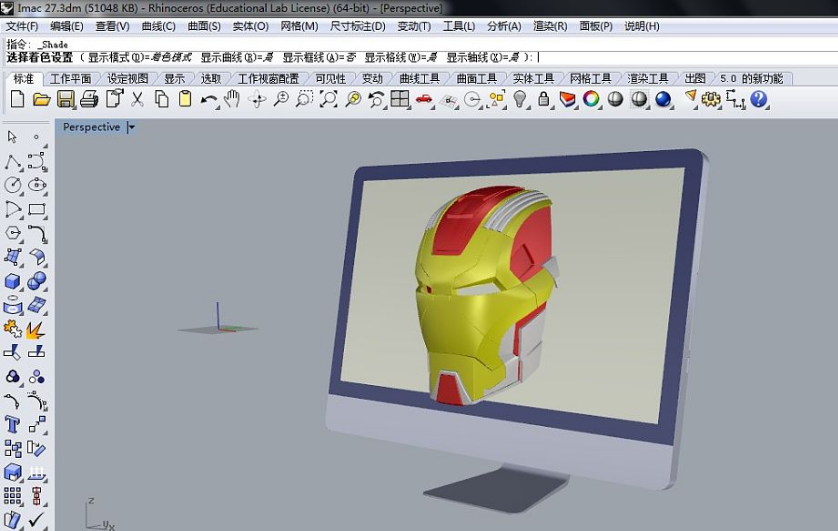This screenshot has width=838, height=531.
Task: Select the Ellipse tool in sidebar
Action: (37, 185)
